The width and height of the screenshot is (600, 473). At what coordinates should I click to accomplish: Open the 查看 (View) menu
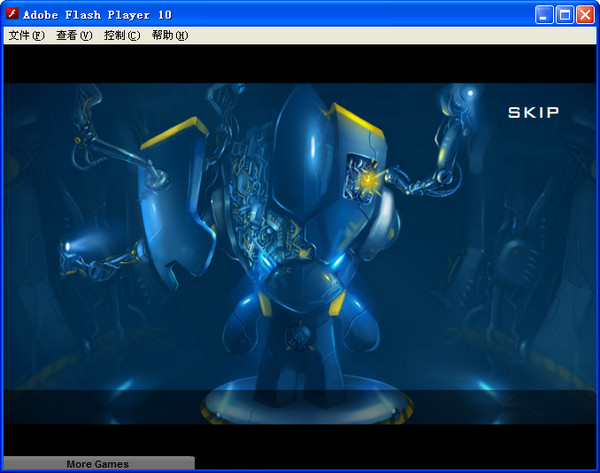point(73,35)
